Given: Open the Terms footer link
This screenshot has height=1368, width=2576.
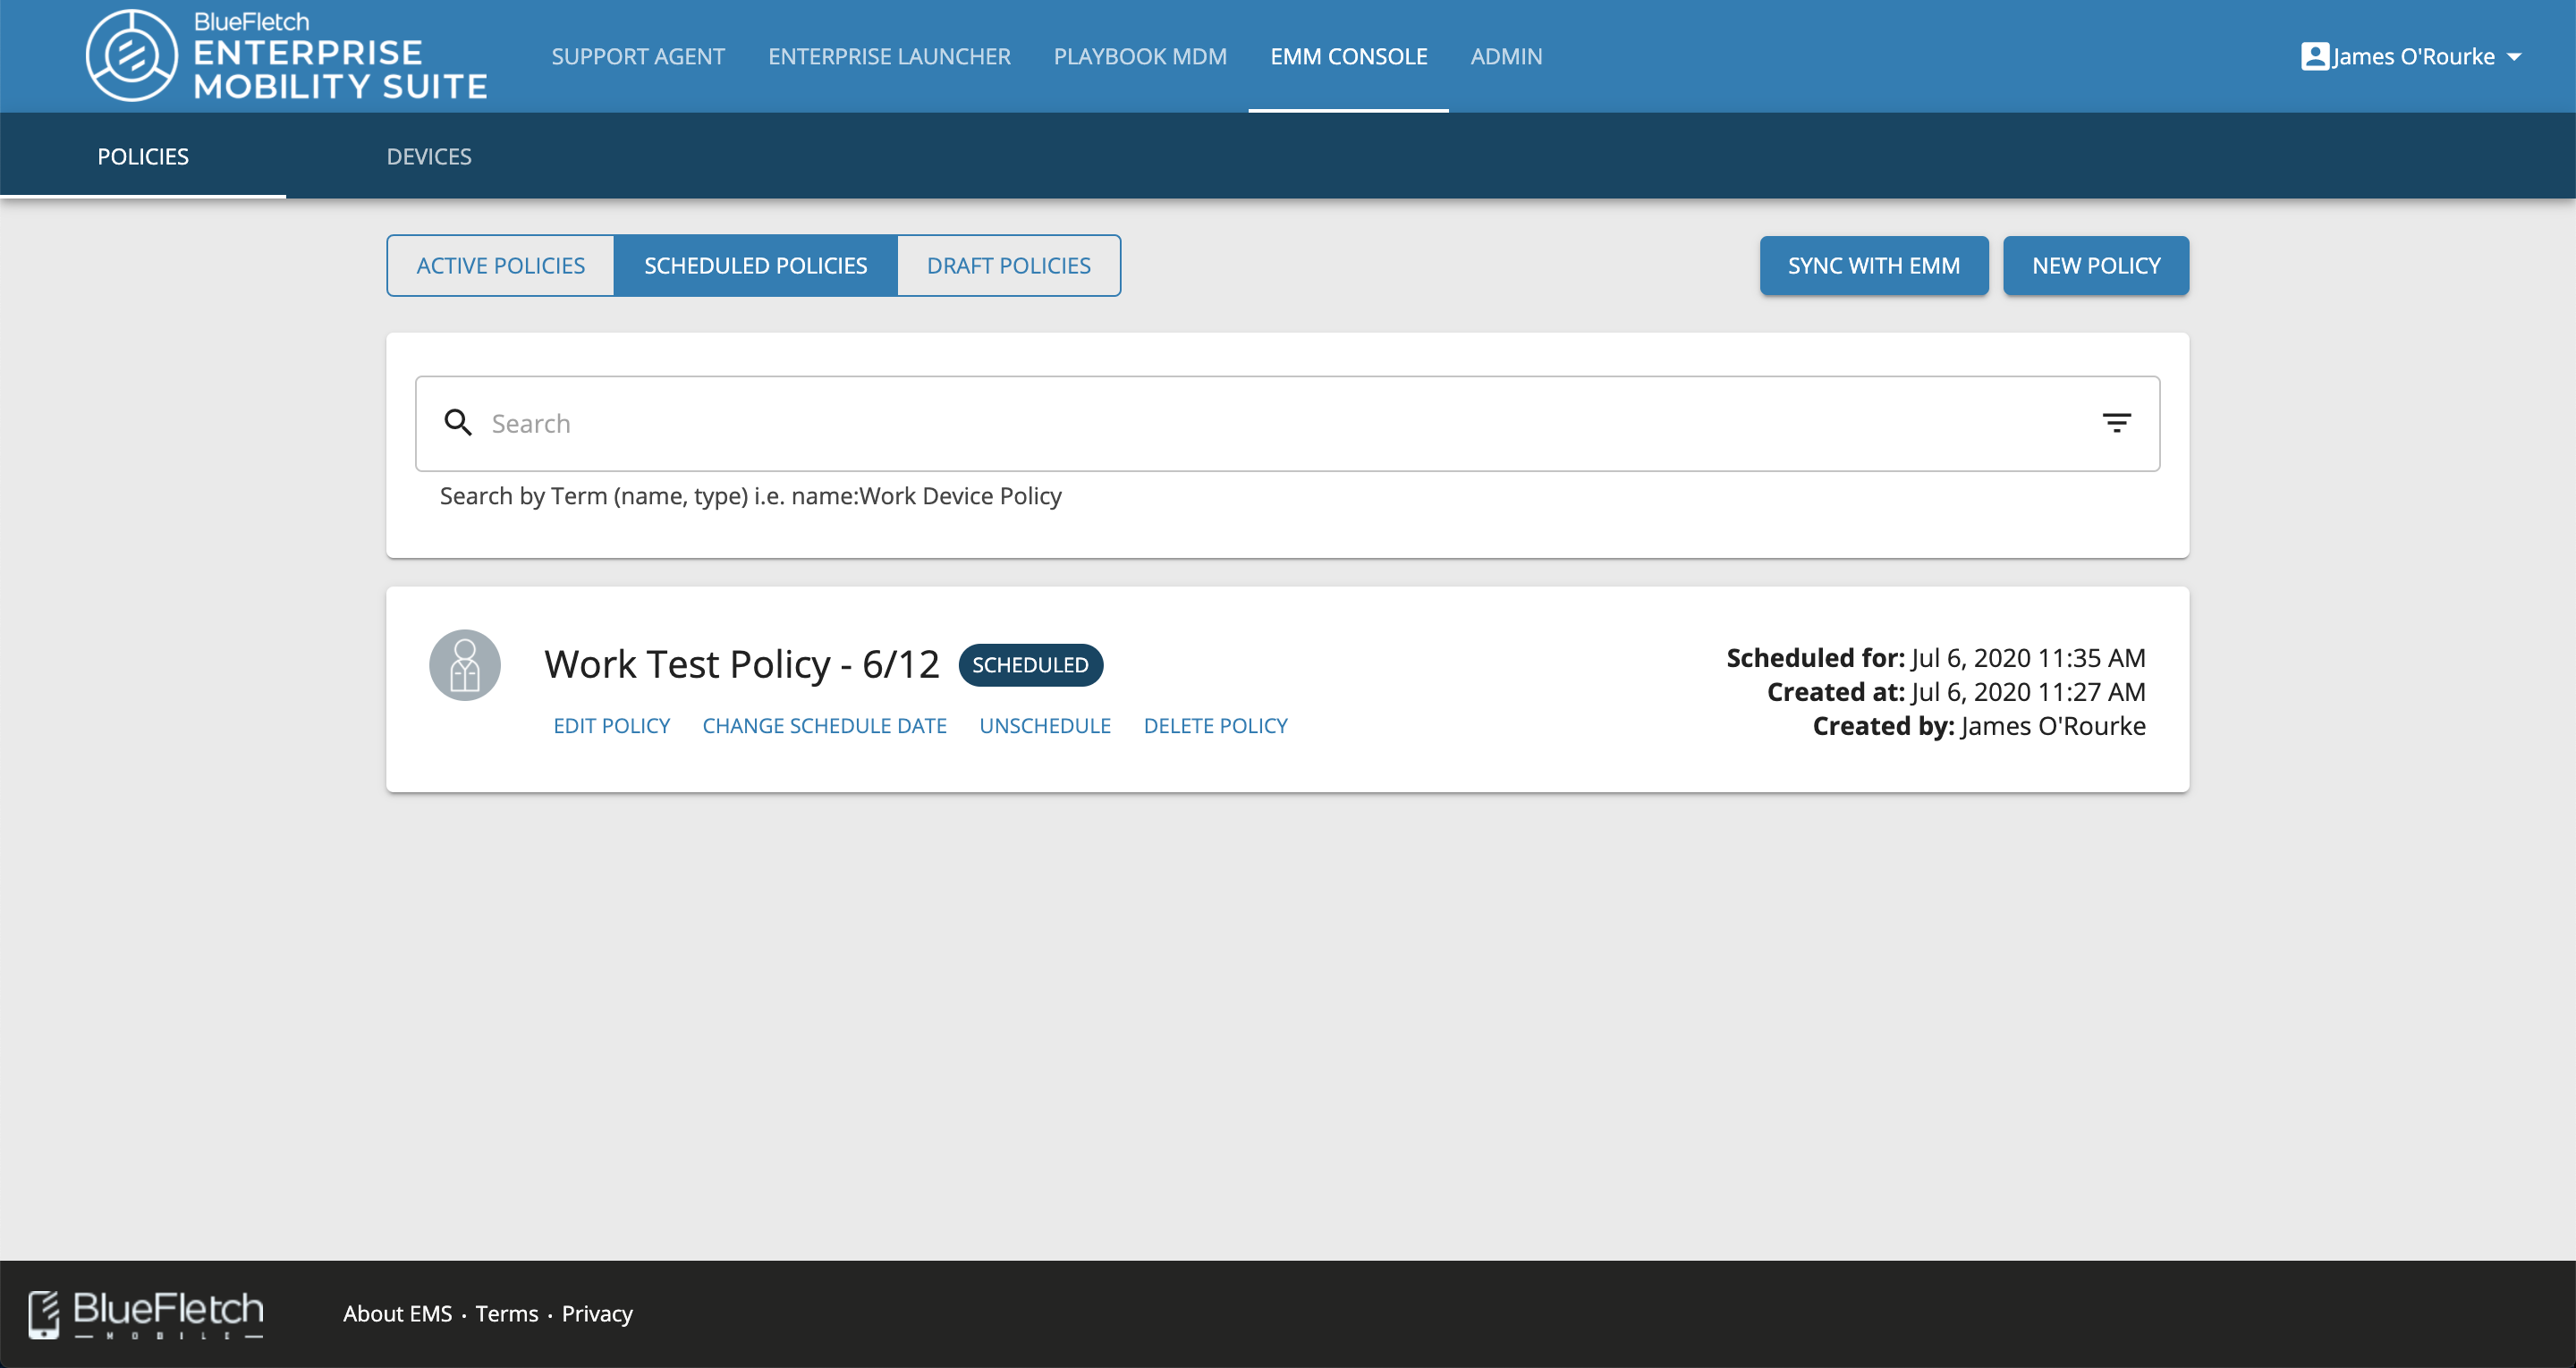Looking at the screenshot, I should coord(506,1313).
